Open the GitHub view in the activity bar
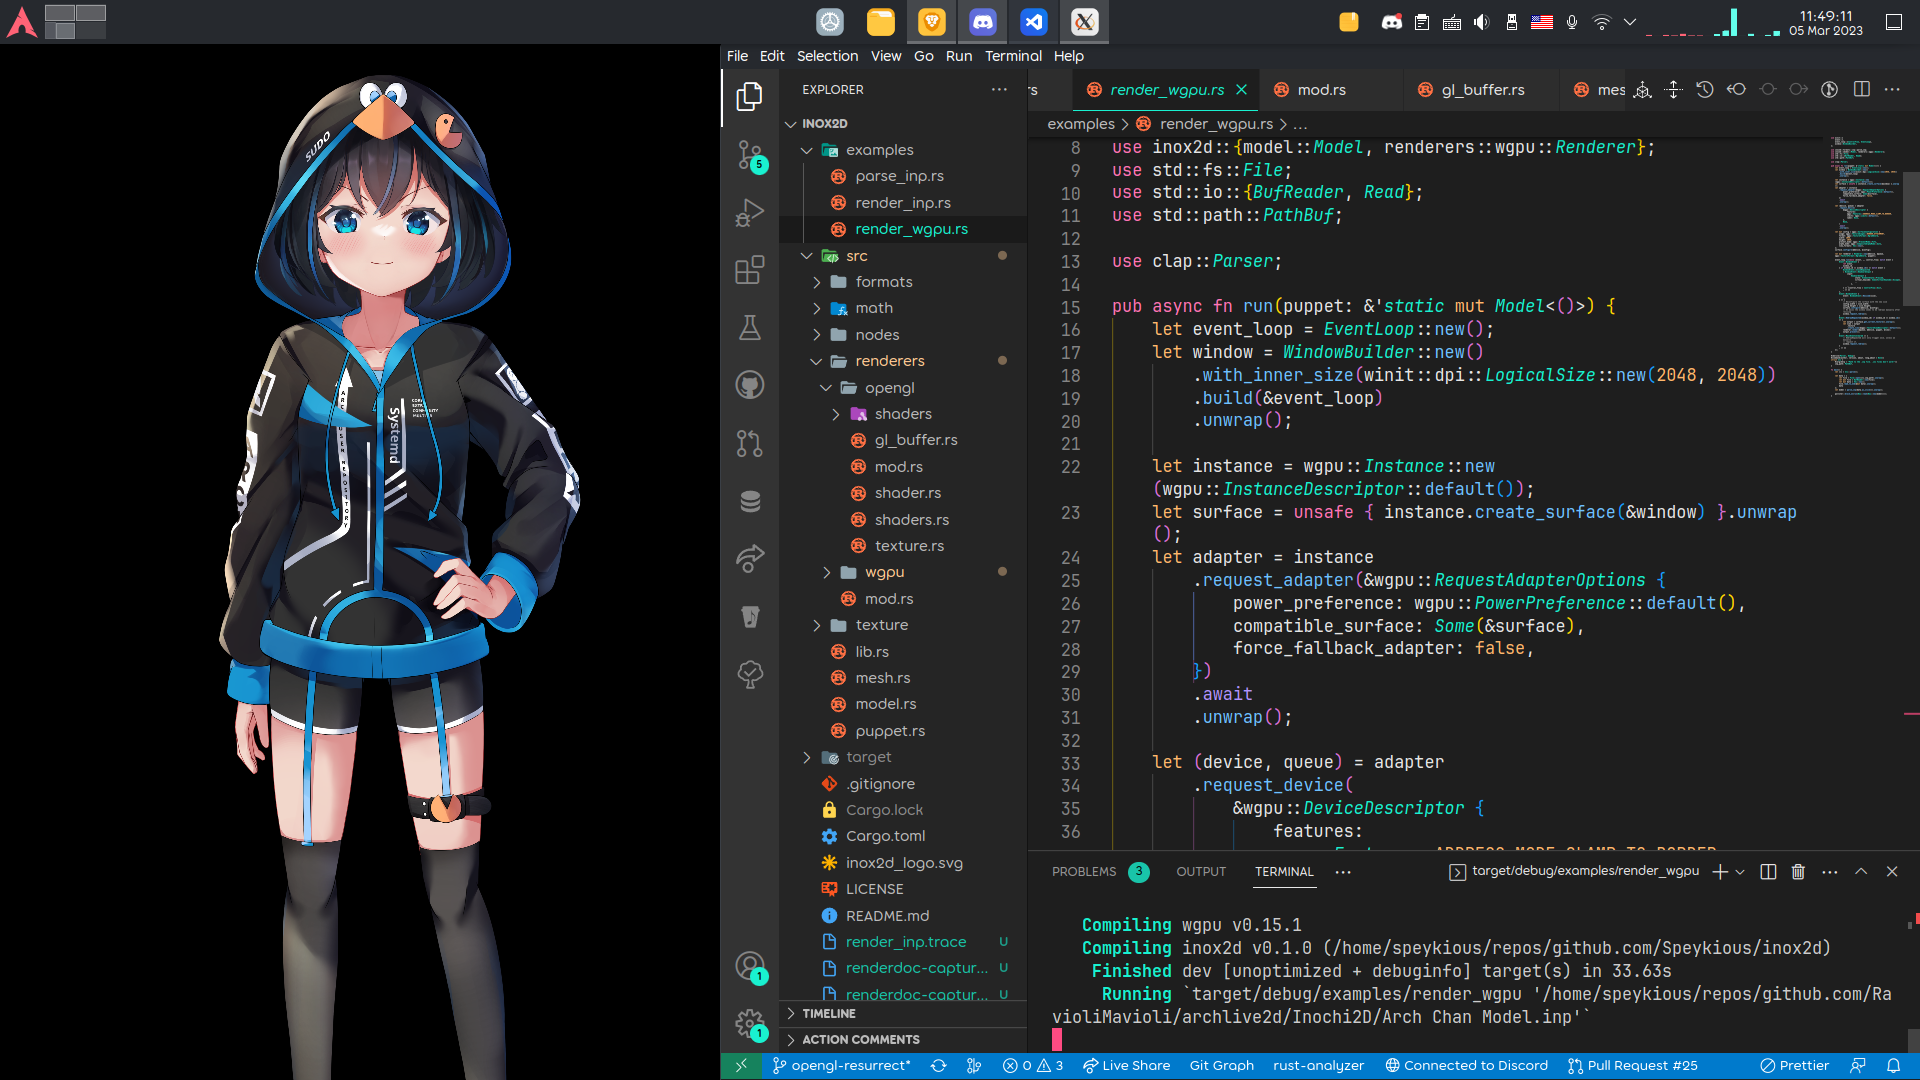Image resolution: width=1920 pixels, height=1080 pixels. pyautogui.click(x=749, y=384)
